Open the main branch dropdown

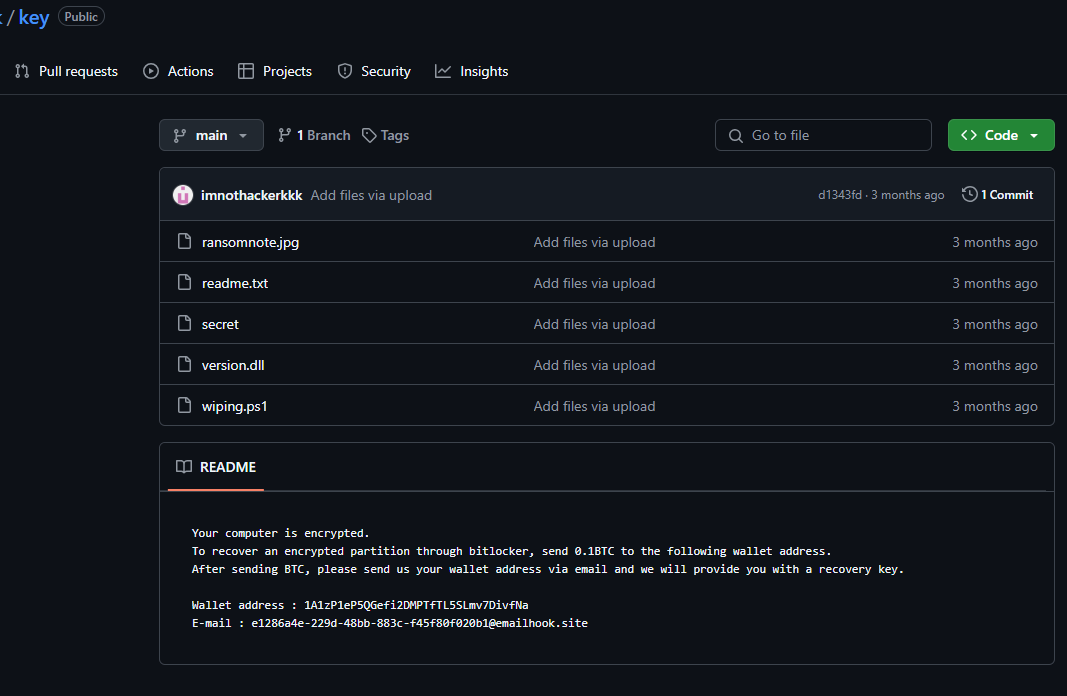(x=211, y=135)
